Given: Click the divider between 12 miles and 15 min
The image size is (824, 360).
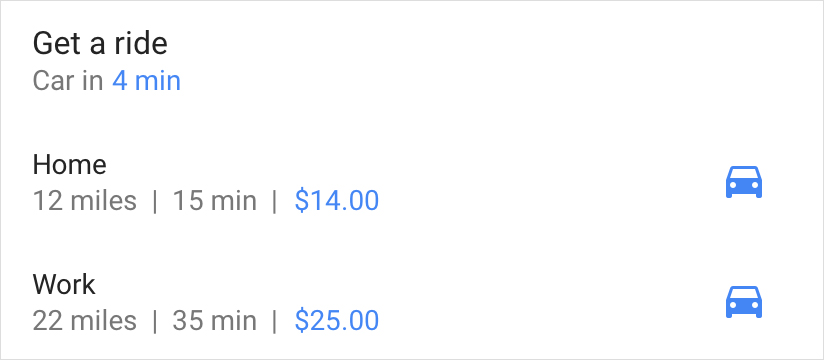Looking at the screenshot, I should coord(154,201).
